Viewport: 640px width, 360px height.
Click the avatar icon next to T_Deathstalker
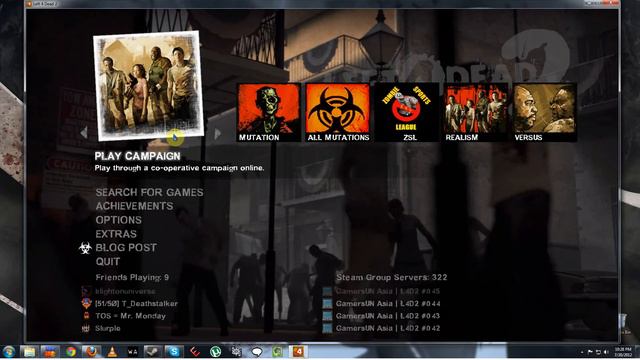click(x=86, y=304)
